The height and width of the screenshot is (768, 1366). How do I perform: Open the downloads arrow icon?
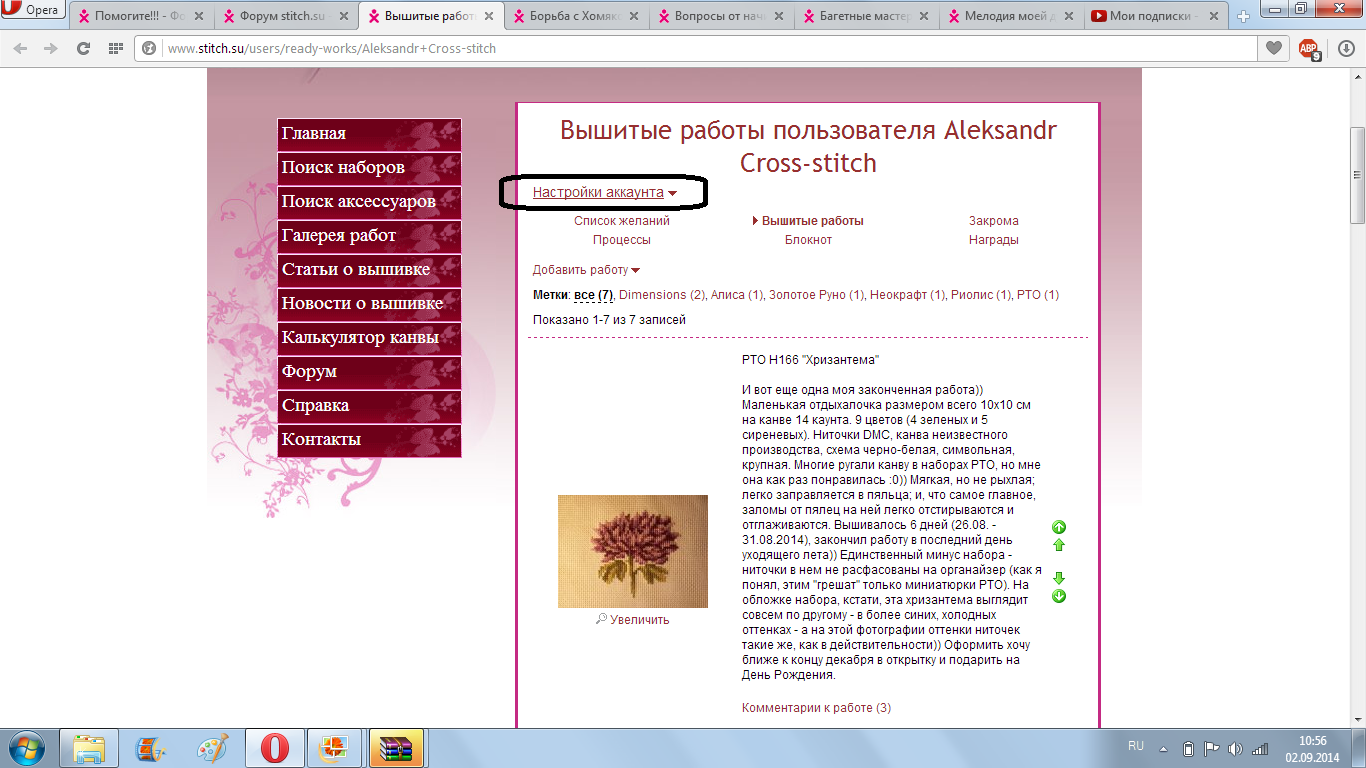pos(1345,48)
